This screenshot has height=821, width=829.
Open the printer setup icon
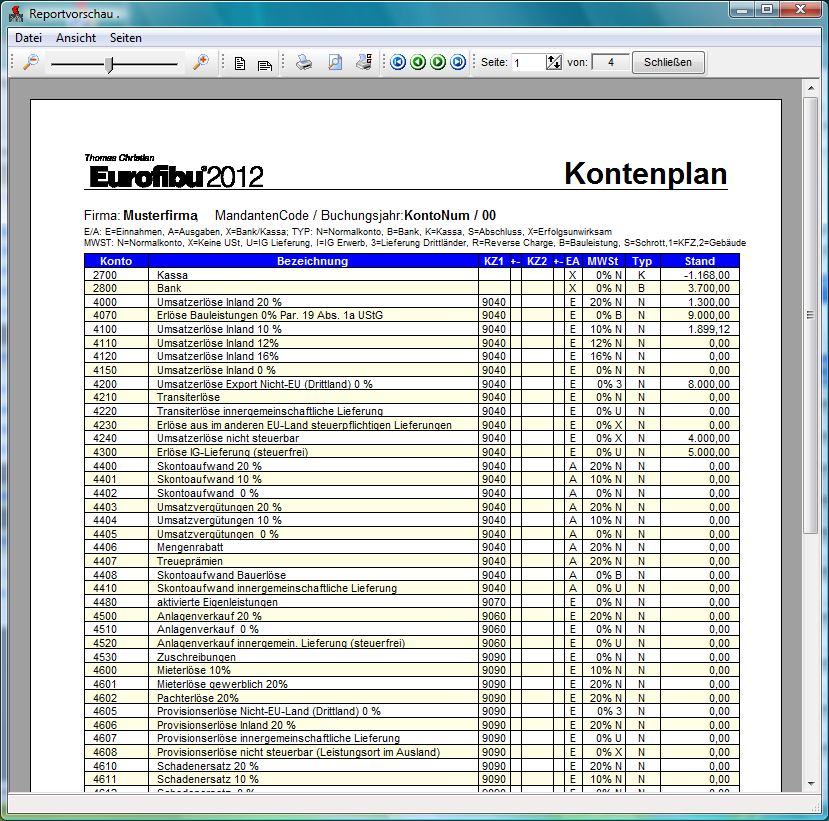364,62
